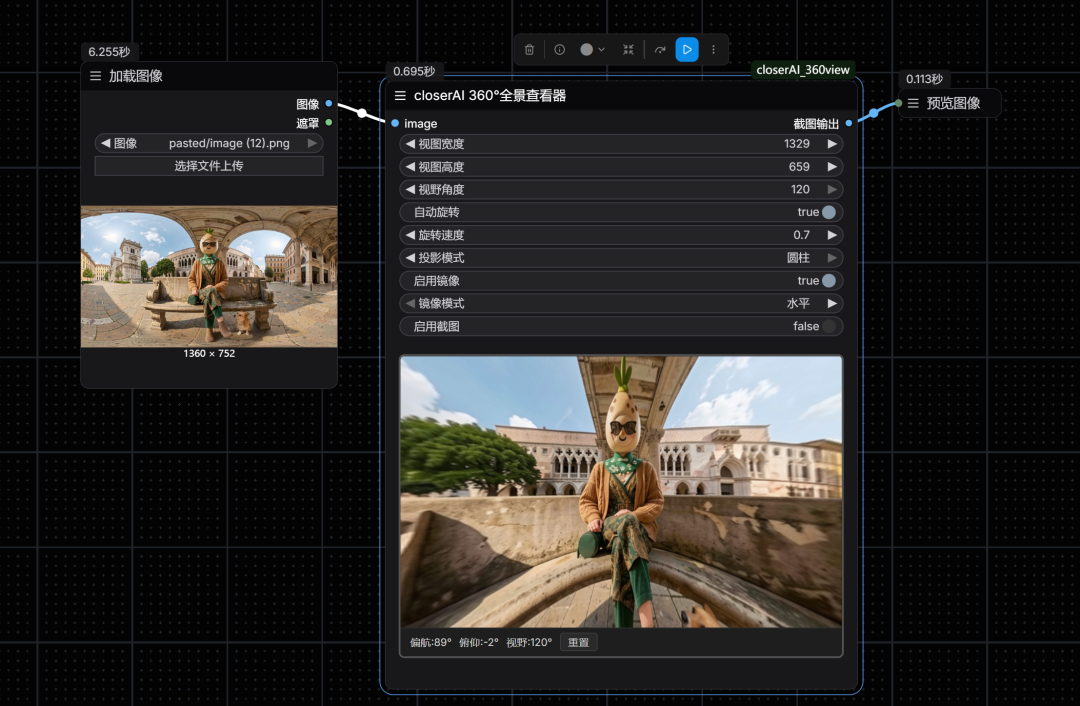Open 加载图像 node hamburger menu
This screenshot has width=1080, height=706.
tap(96, 76)
